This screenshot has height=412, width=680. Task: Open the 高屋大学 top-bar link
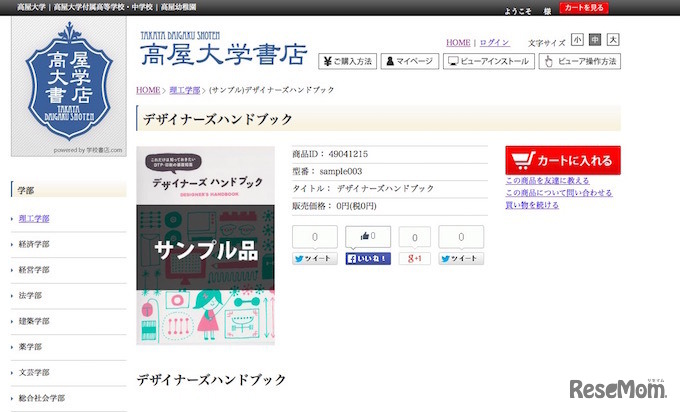(31, 7)
